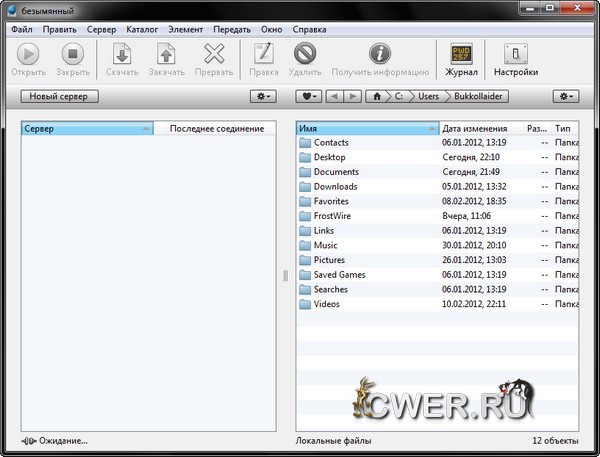Click the Закрыть (Close) stop icon

[x=72, y=55]
